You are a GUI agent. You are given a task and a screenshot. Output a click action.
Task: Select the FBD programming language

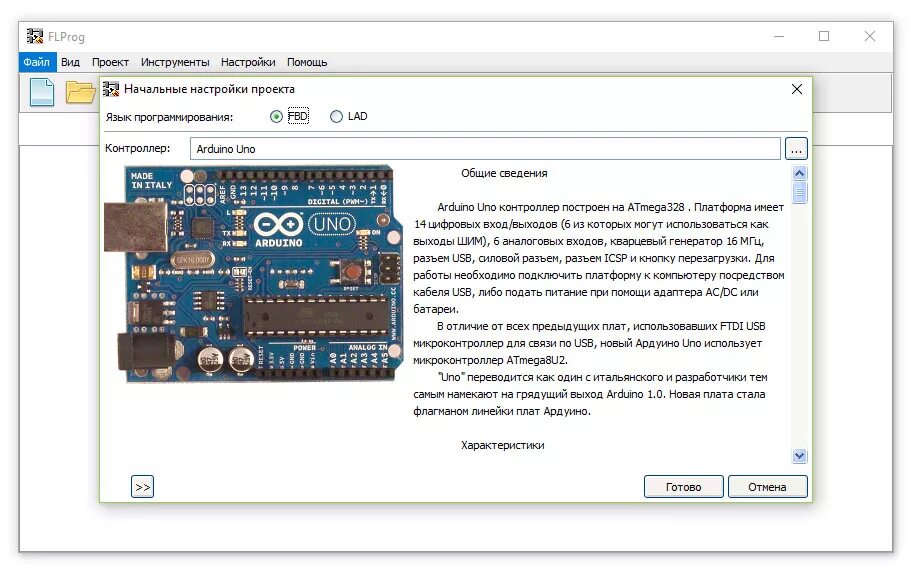276,117
